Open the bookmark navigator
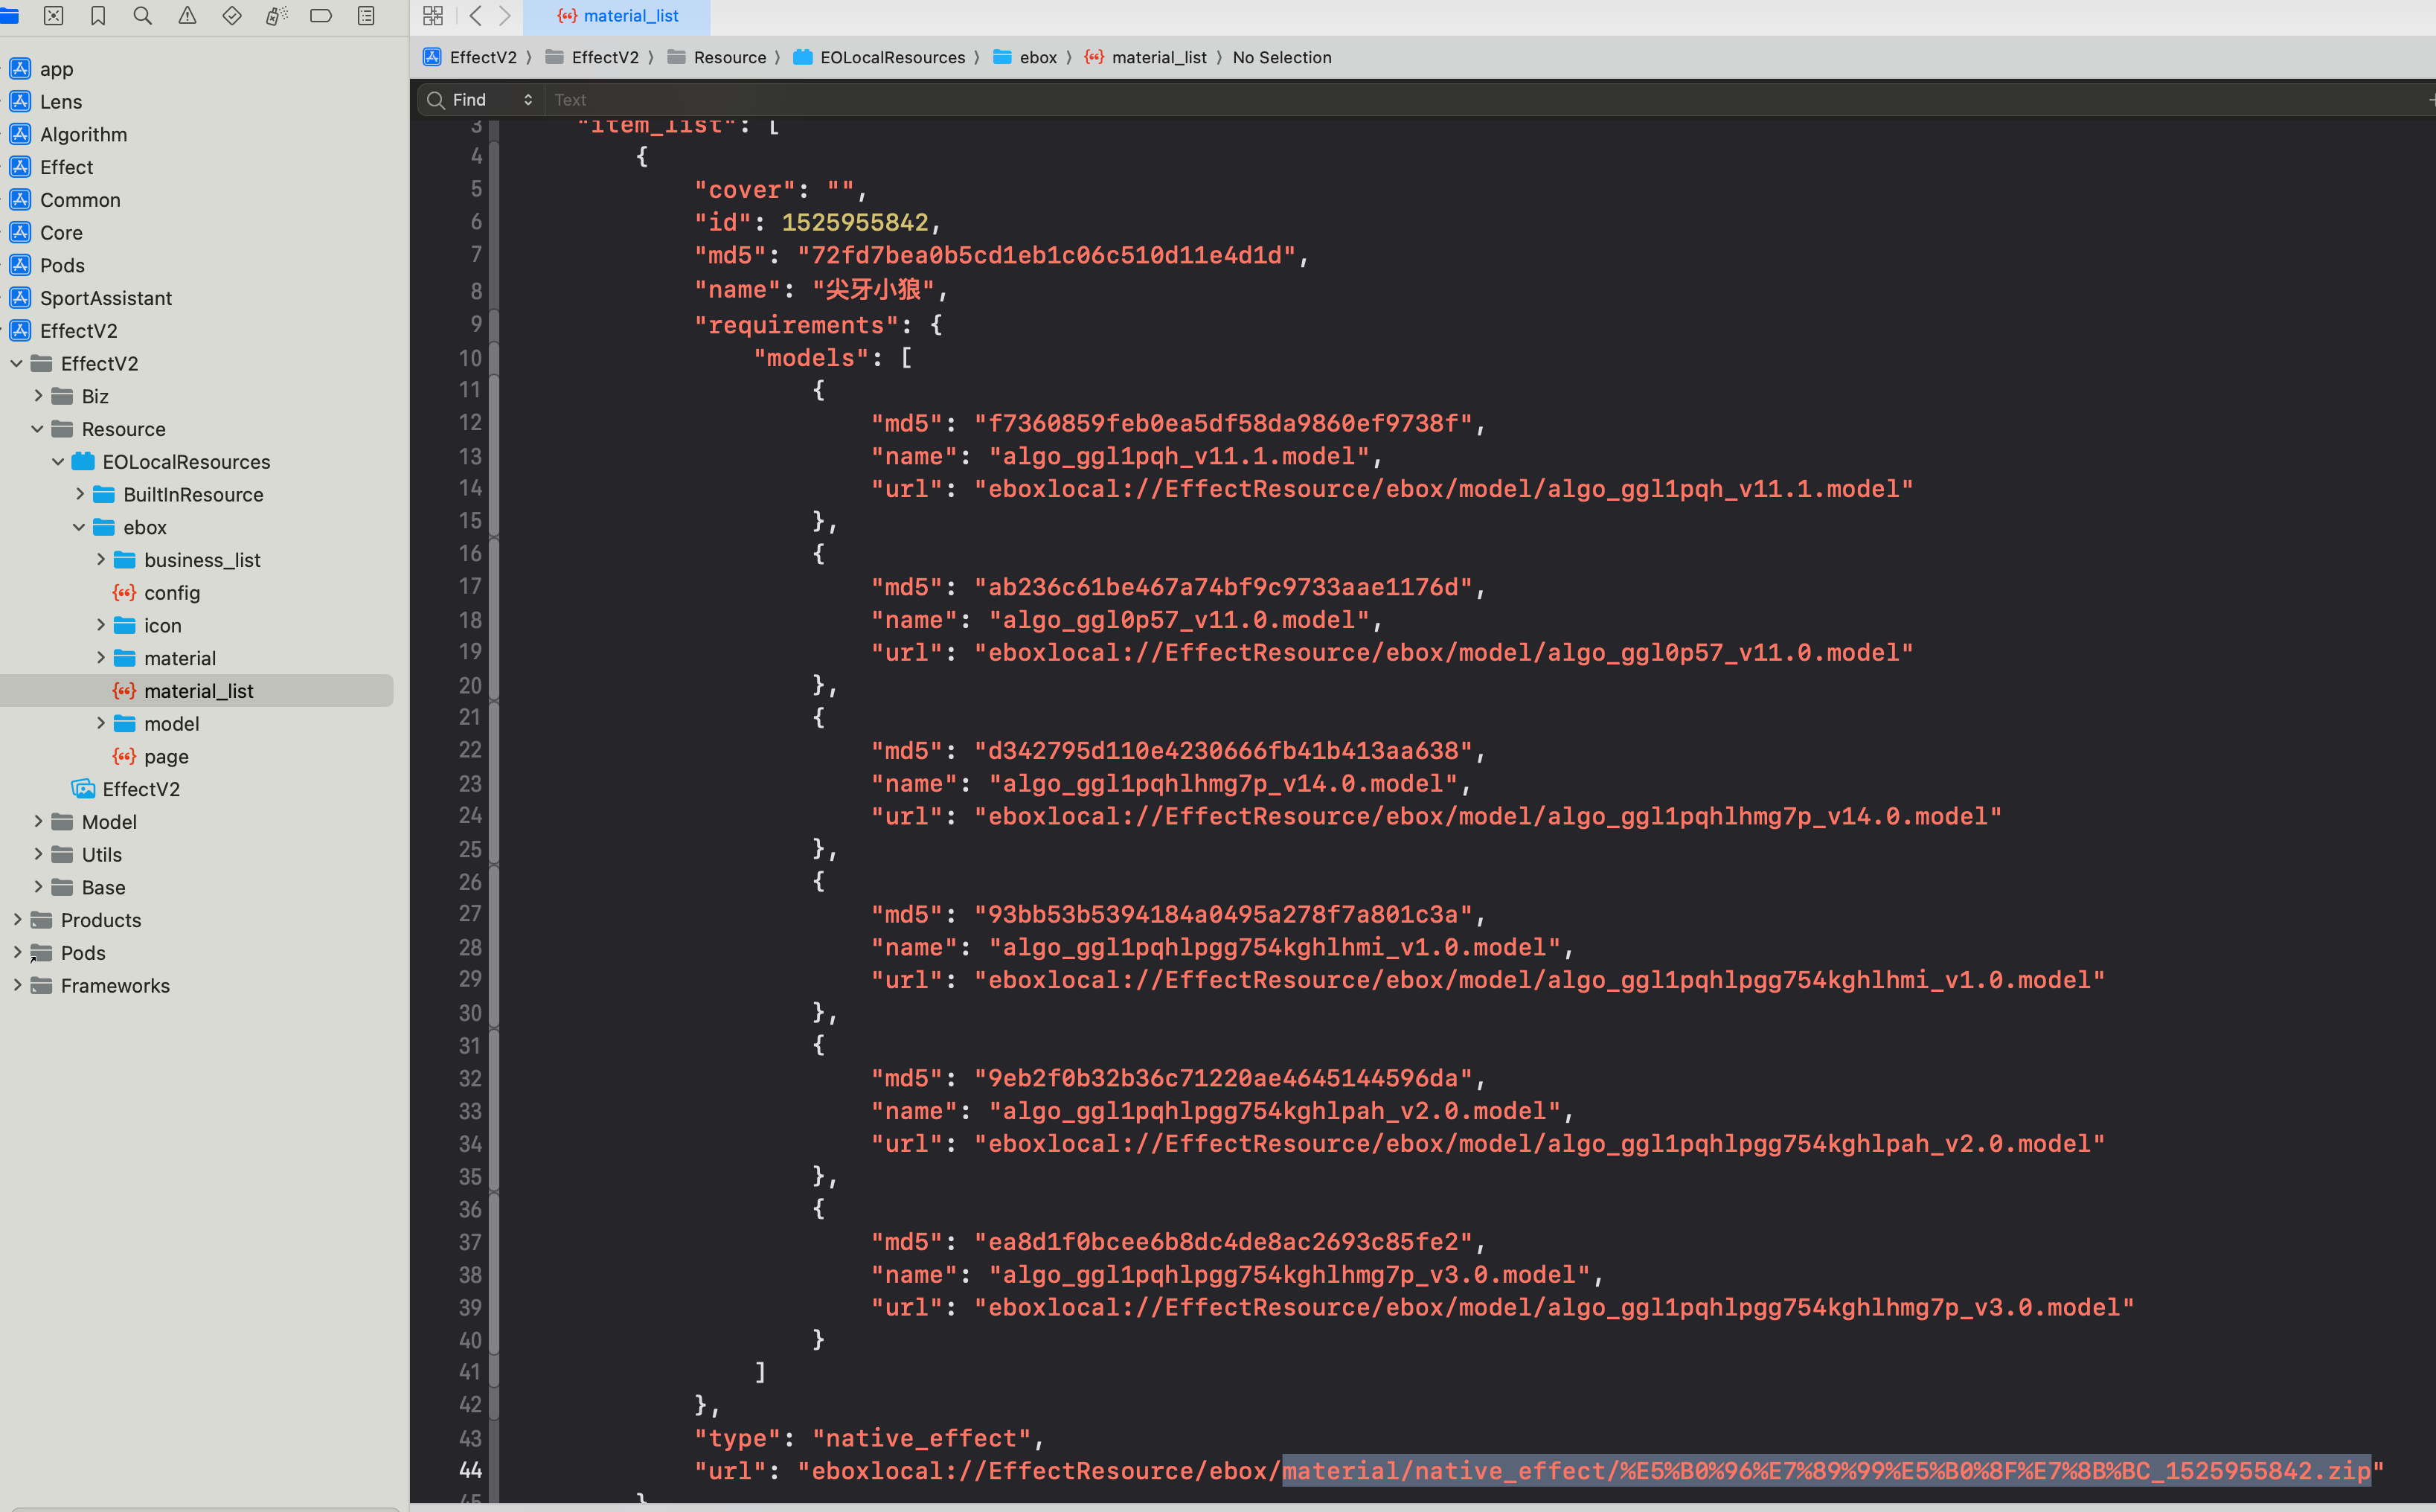The width and height of the screenshot is (2436, 1512). tap(98, 16)
